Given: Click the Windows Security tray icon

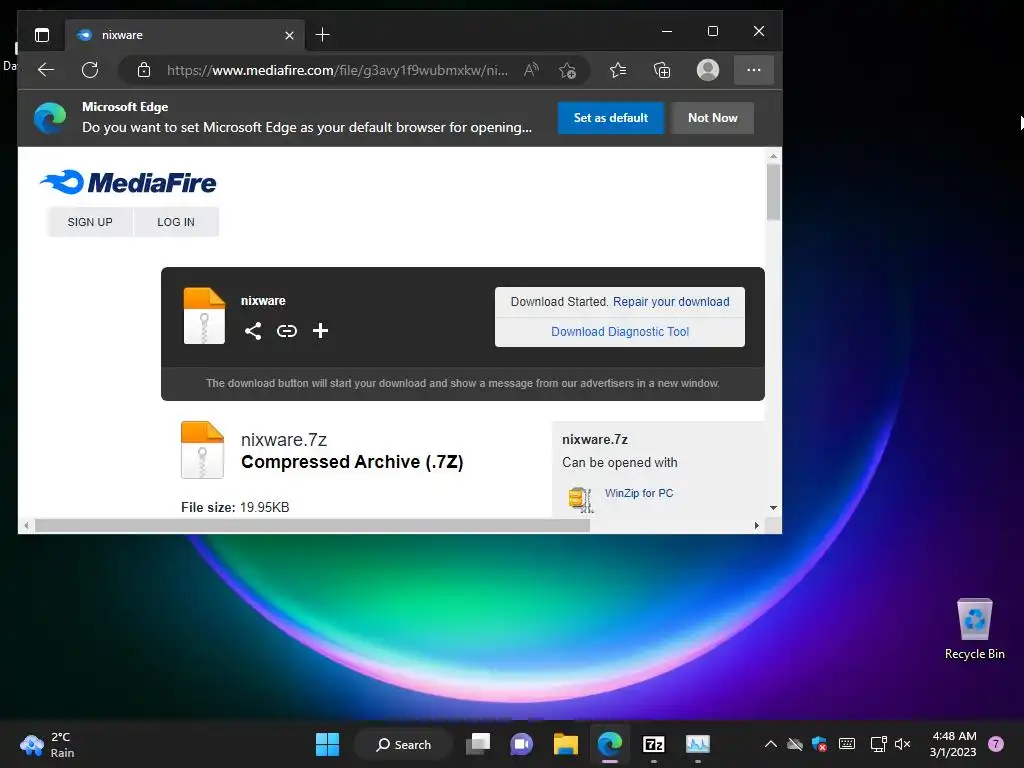Looking at the screenshot, I should pos(820,744).
